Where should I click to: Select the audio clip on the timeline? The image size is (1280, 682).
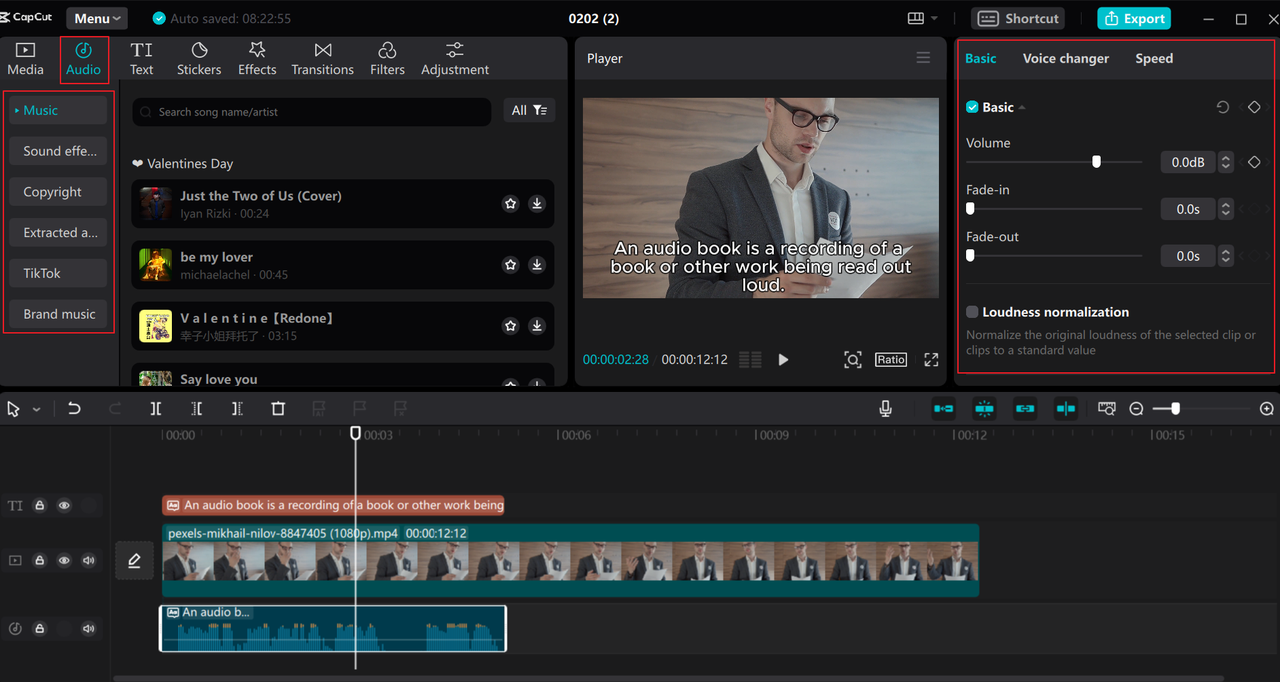tap(333, 629)
